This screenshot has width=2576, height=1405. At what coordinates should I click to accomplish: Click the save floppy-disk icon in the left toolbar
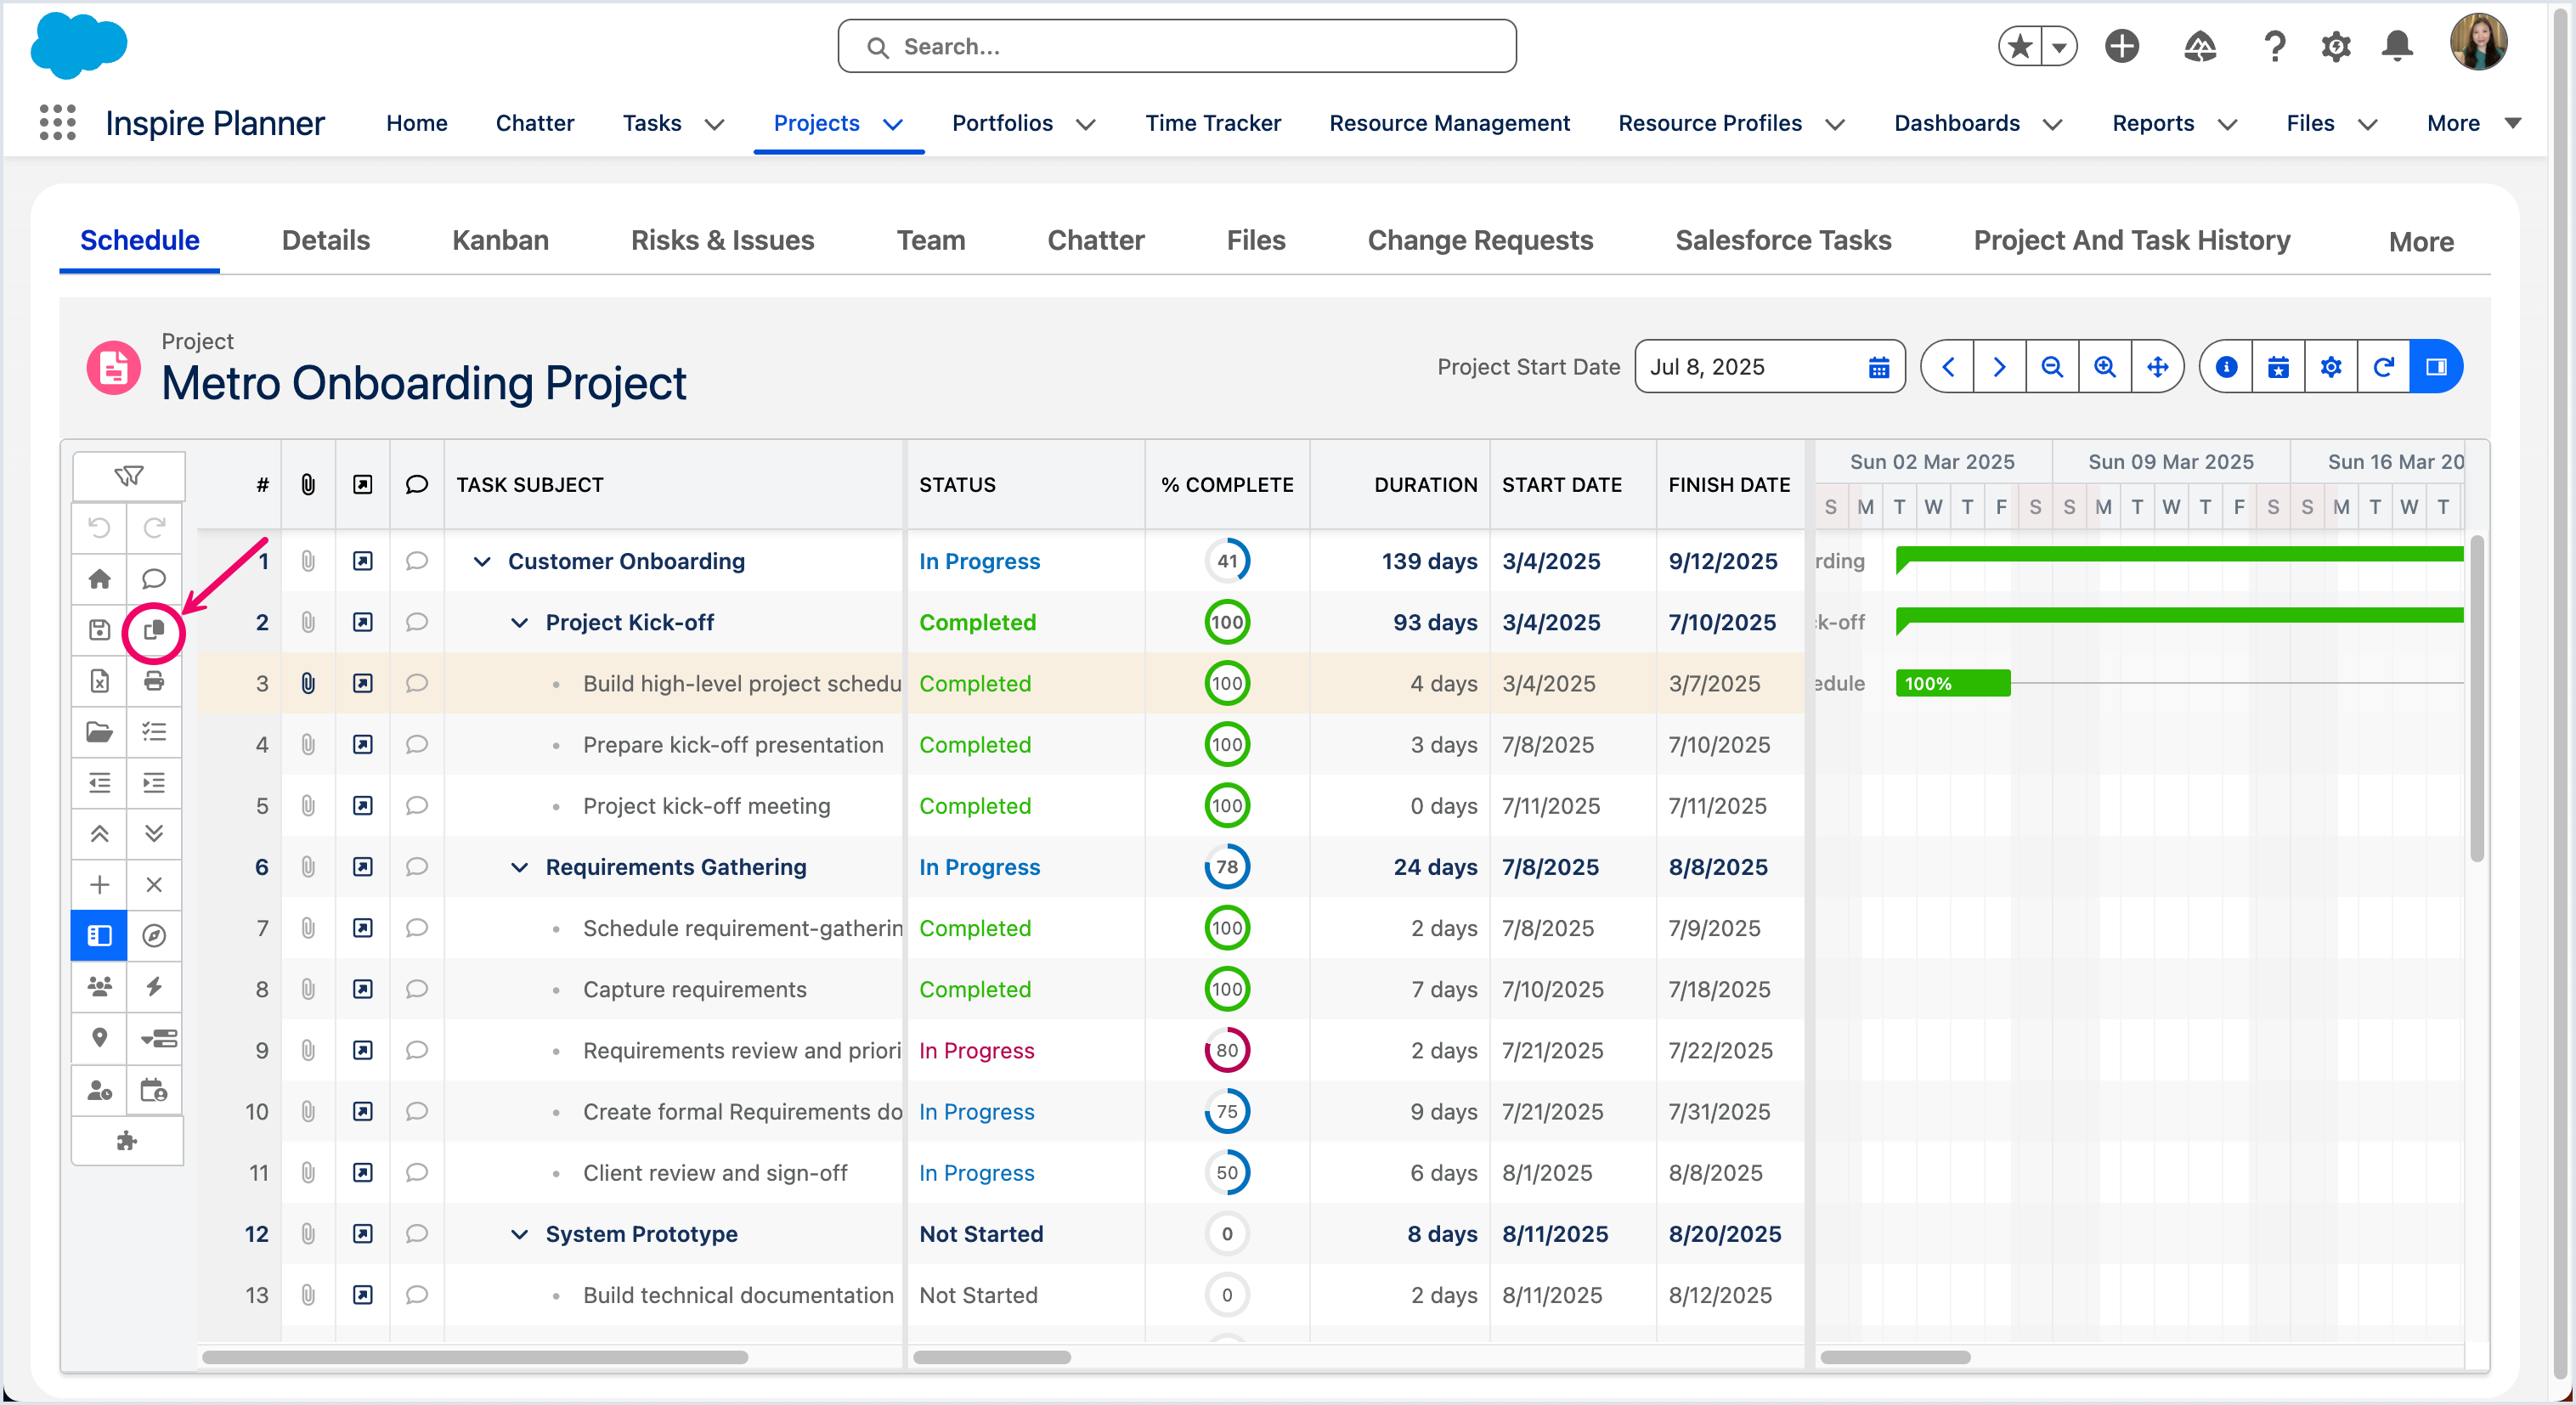coord(100,629)
